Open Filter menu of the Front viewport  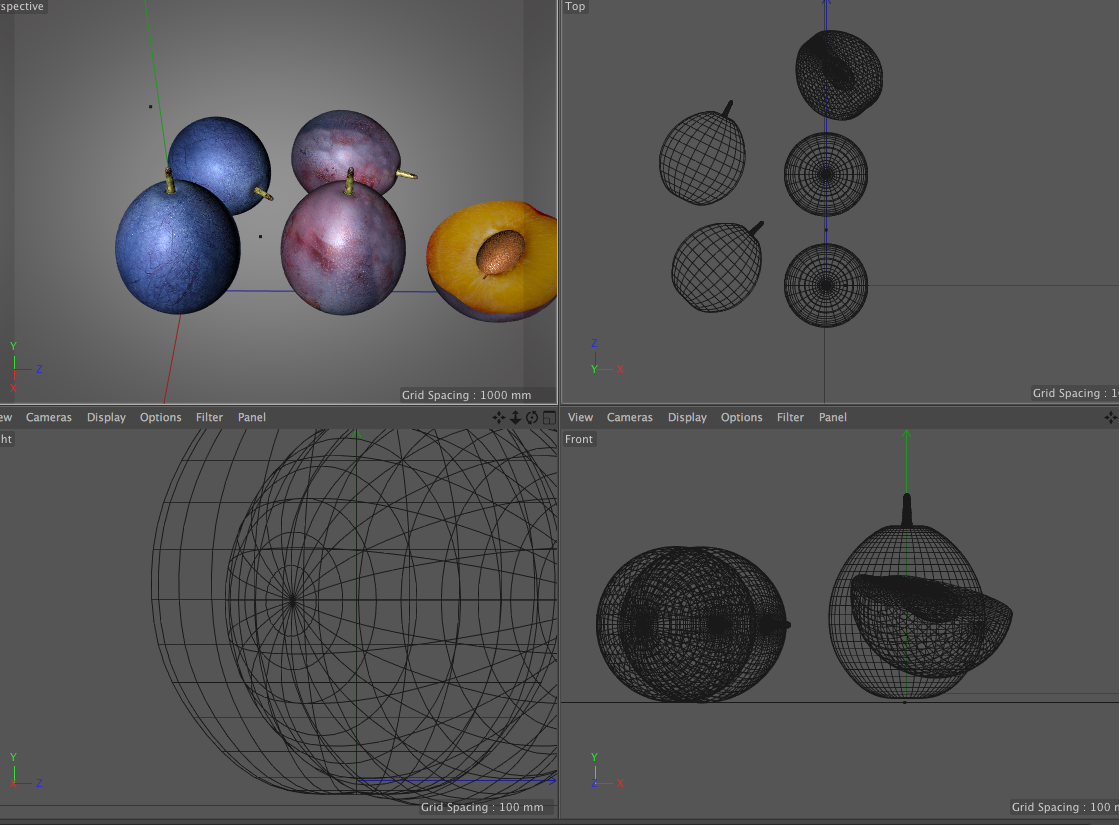(790, 417)
